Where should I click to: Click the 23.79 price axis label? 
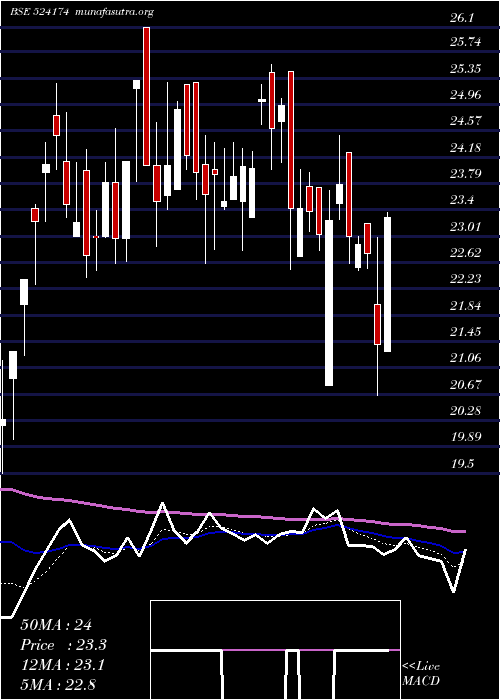[x=466, y=174]
